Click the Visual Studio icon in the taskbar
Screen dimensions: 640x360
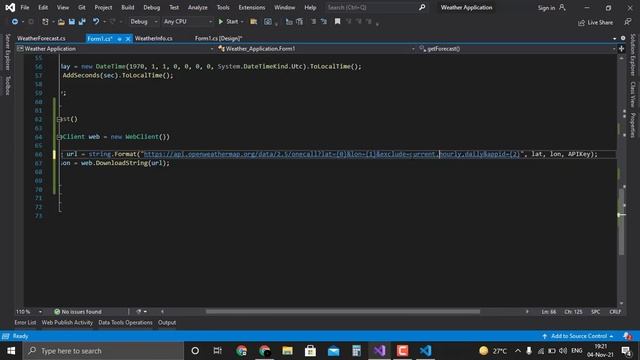379,351
